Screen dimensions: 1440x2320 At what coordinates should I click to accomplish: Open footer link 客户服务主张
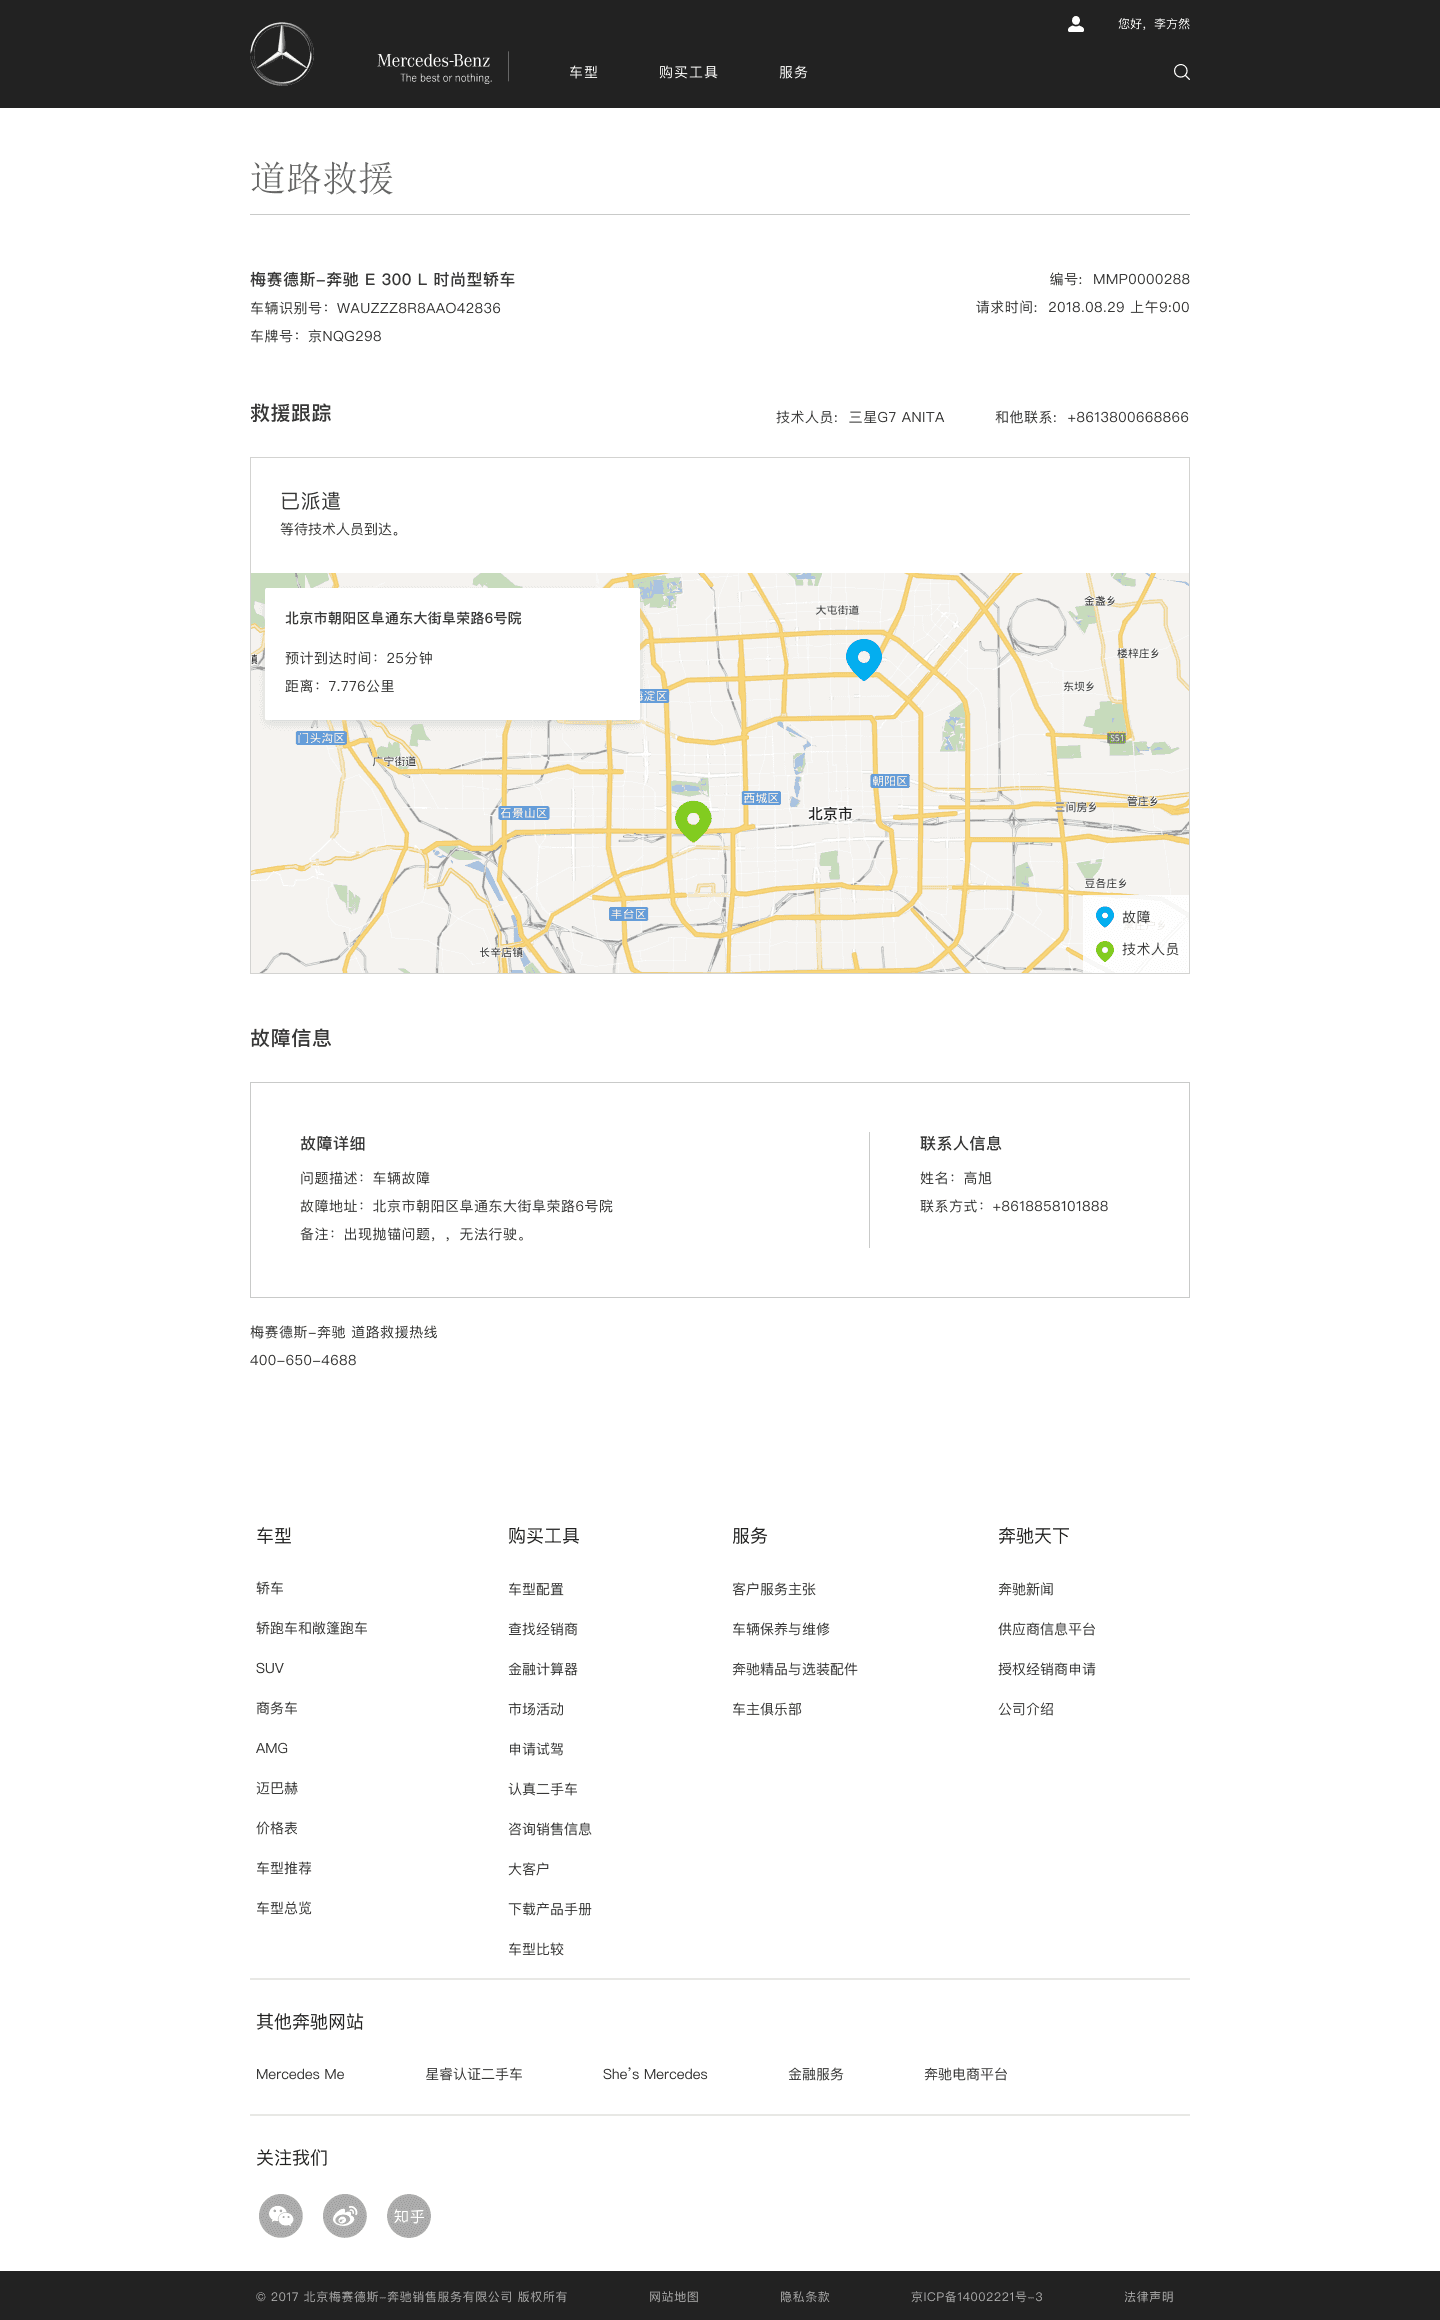point(774,1589)
